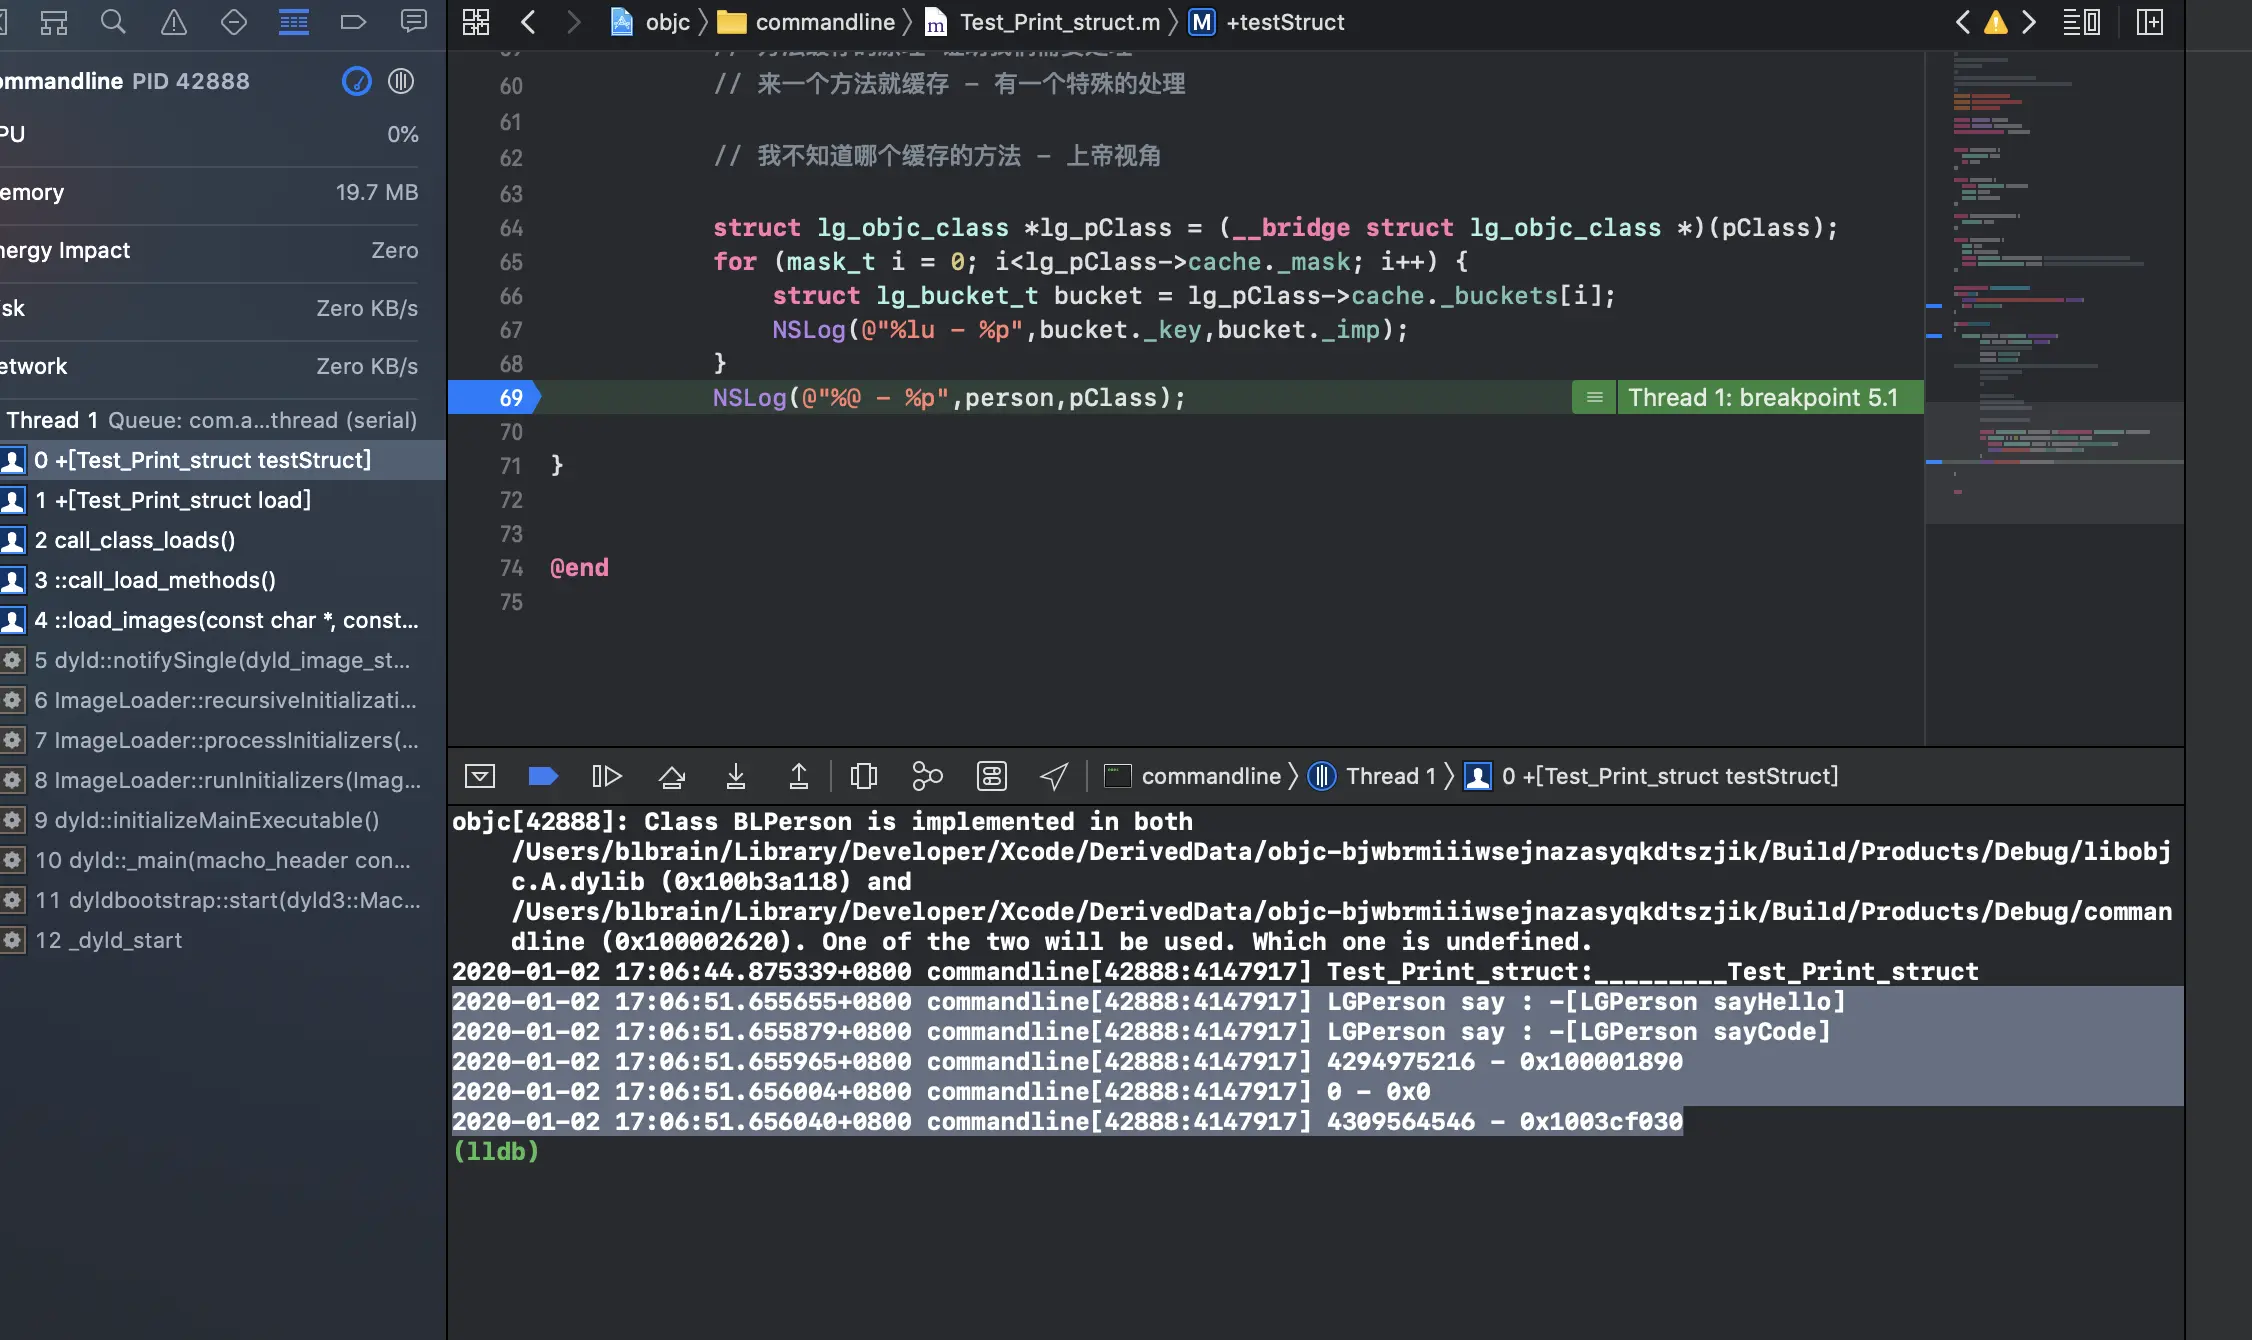2252x1340 pixels.
Task: Click the Continue program execution button
Action: coord(606,776)
